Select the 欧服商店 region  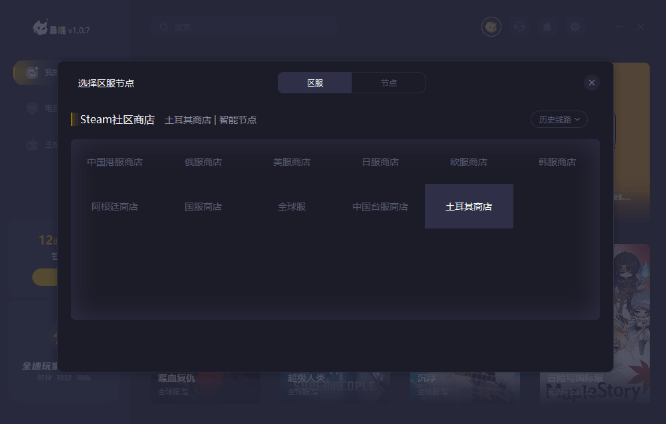(468, 162)
